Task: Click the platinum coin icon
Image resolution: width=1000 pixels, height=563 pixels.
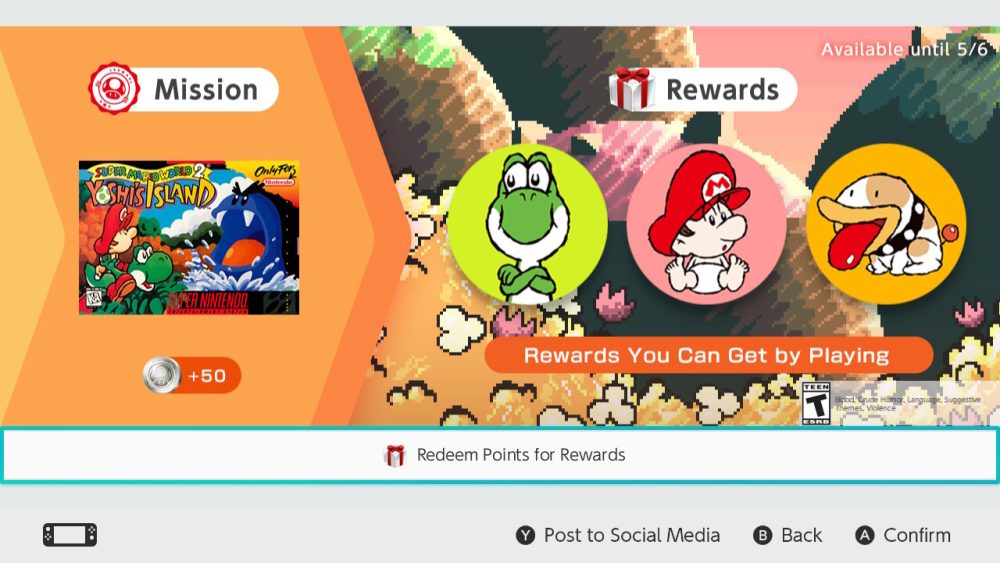Action: coord(161,376)
